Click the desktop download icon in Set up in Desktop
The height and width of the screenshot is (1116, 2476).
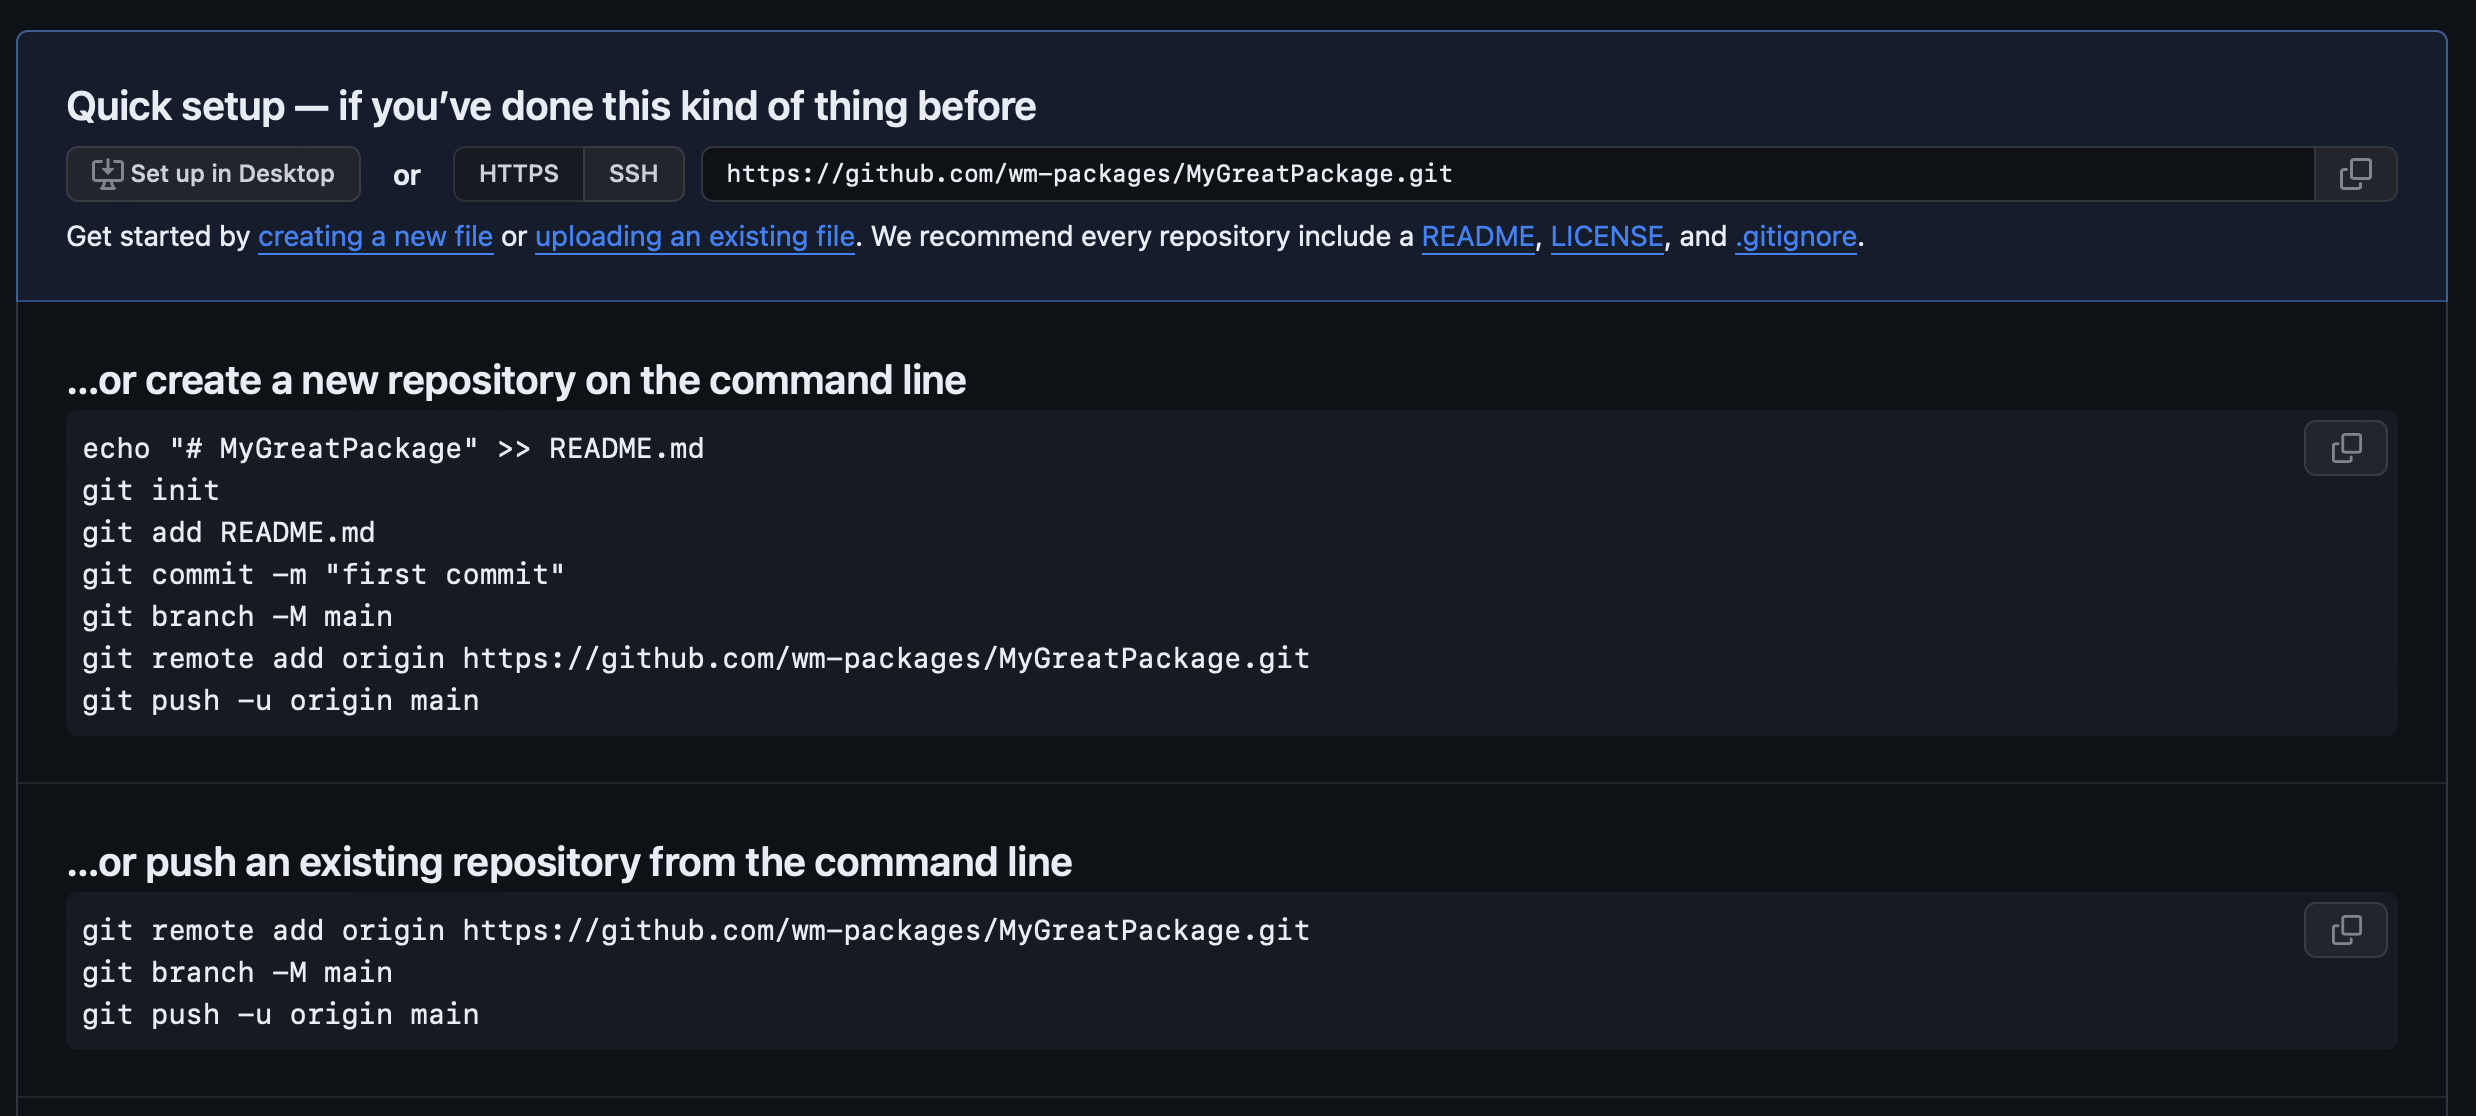108,172
